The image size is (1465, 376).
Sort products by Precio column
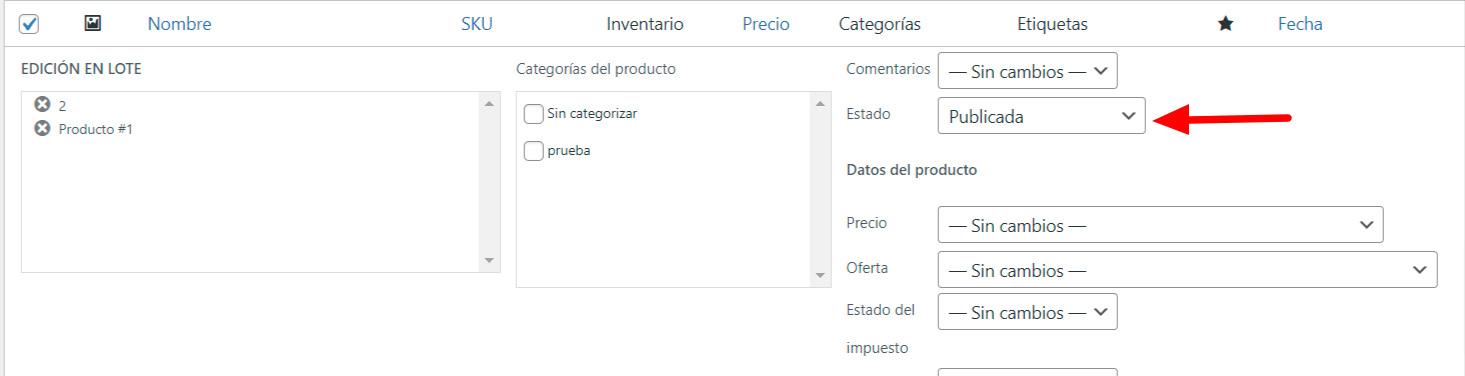tap(766, 24)
